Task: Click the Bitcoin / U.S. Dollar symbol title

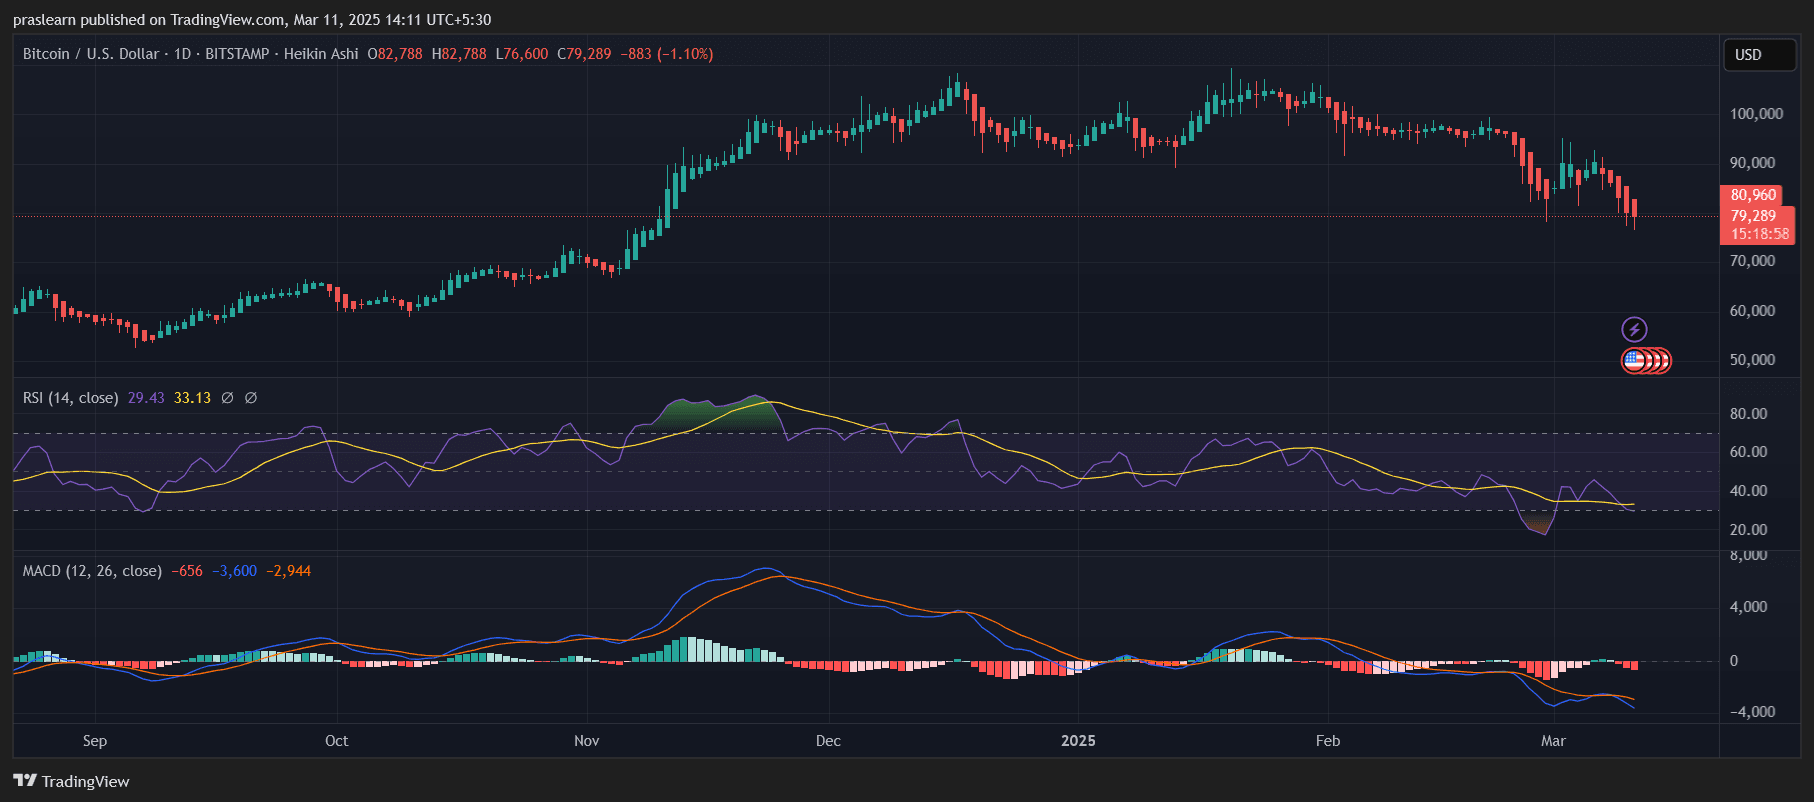Action: tap(90, 54)
